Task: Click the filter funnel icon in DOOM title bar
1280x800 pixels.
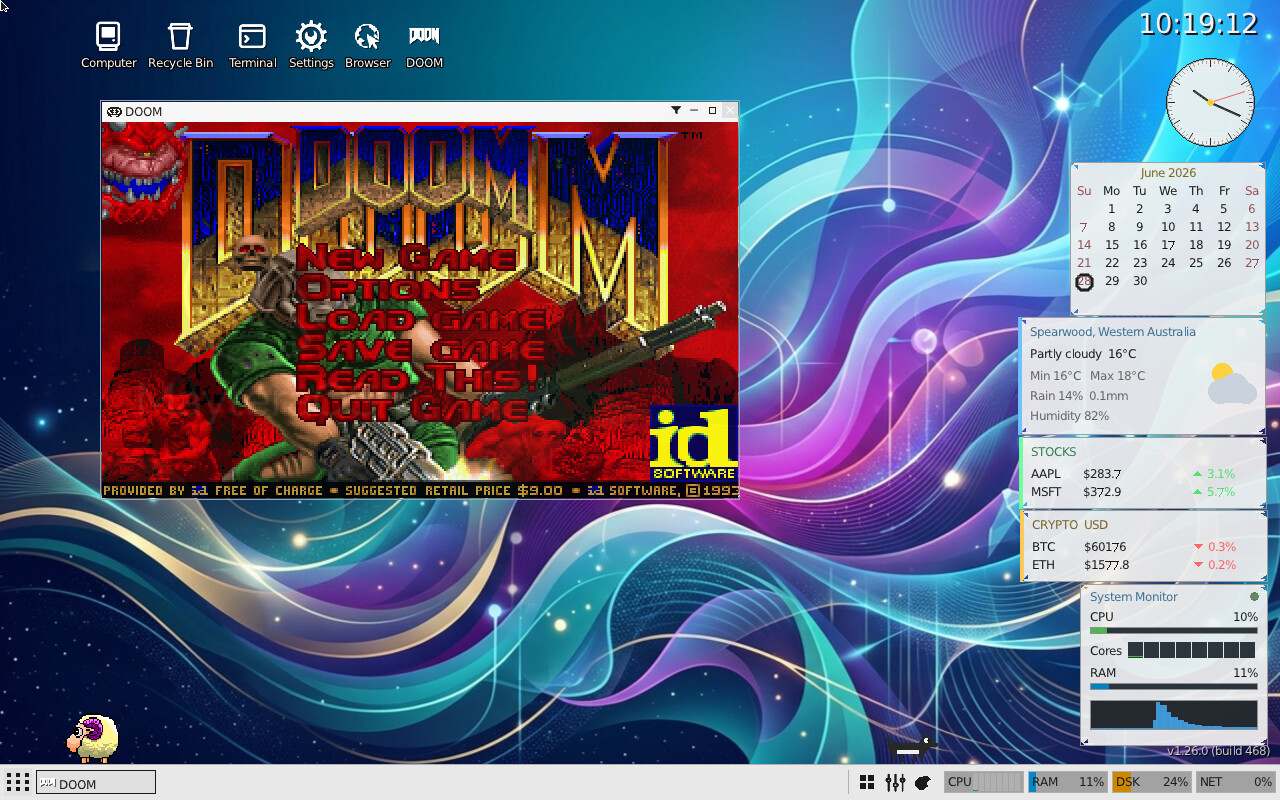Action: [x=676, y=110]
